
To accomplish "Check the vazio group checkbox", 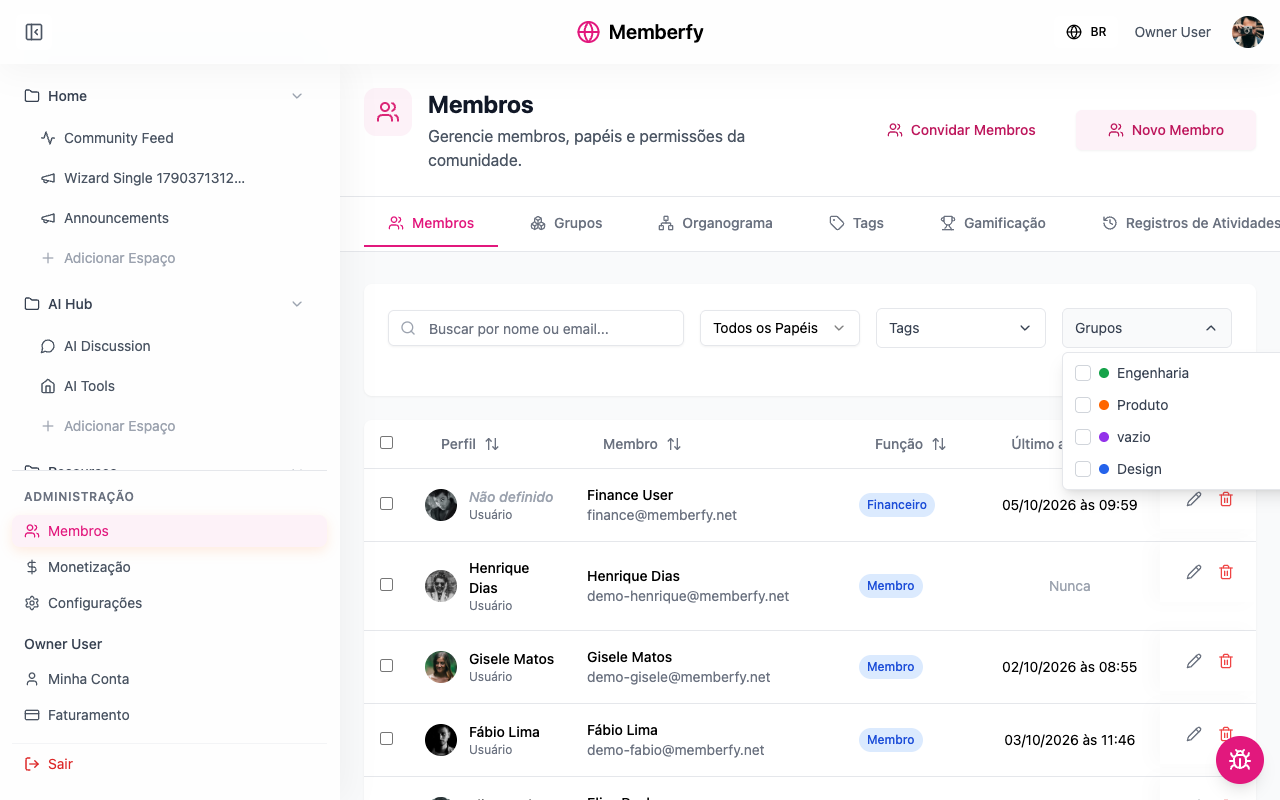I will [1083, 437].
